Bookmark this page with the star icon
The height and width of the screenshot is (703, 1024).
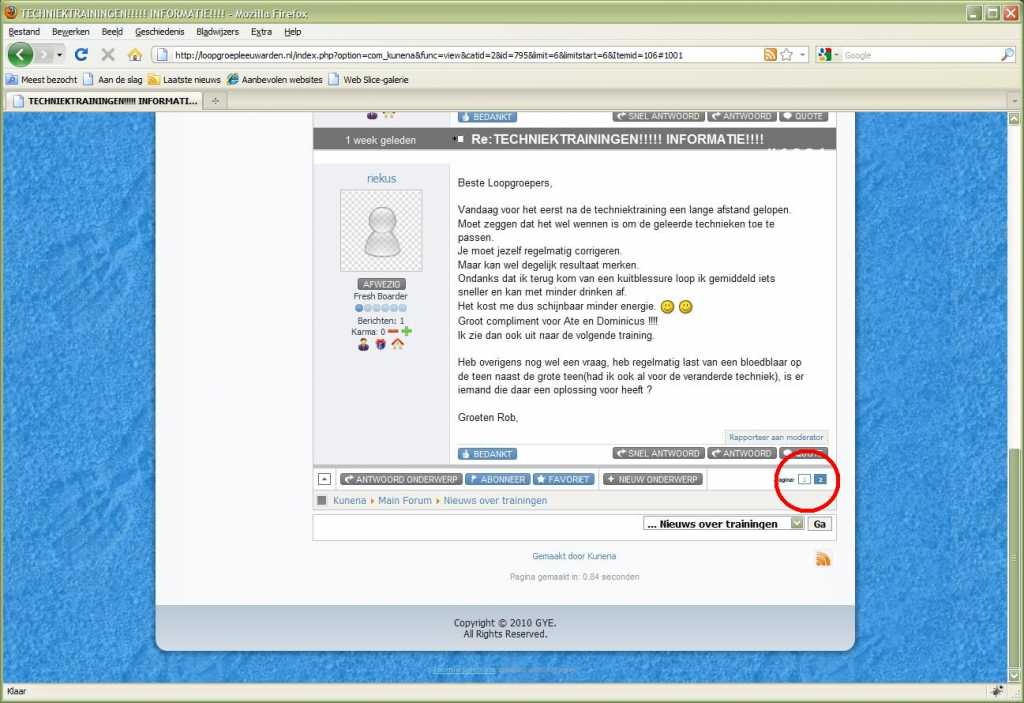787,55
